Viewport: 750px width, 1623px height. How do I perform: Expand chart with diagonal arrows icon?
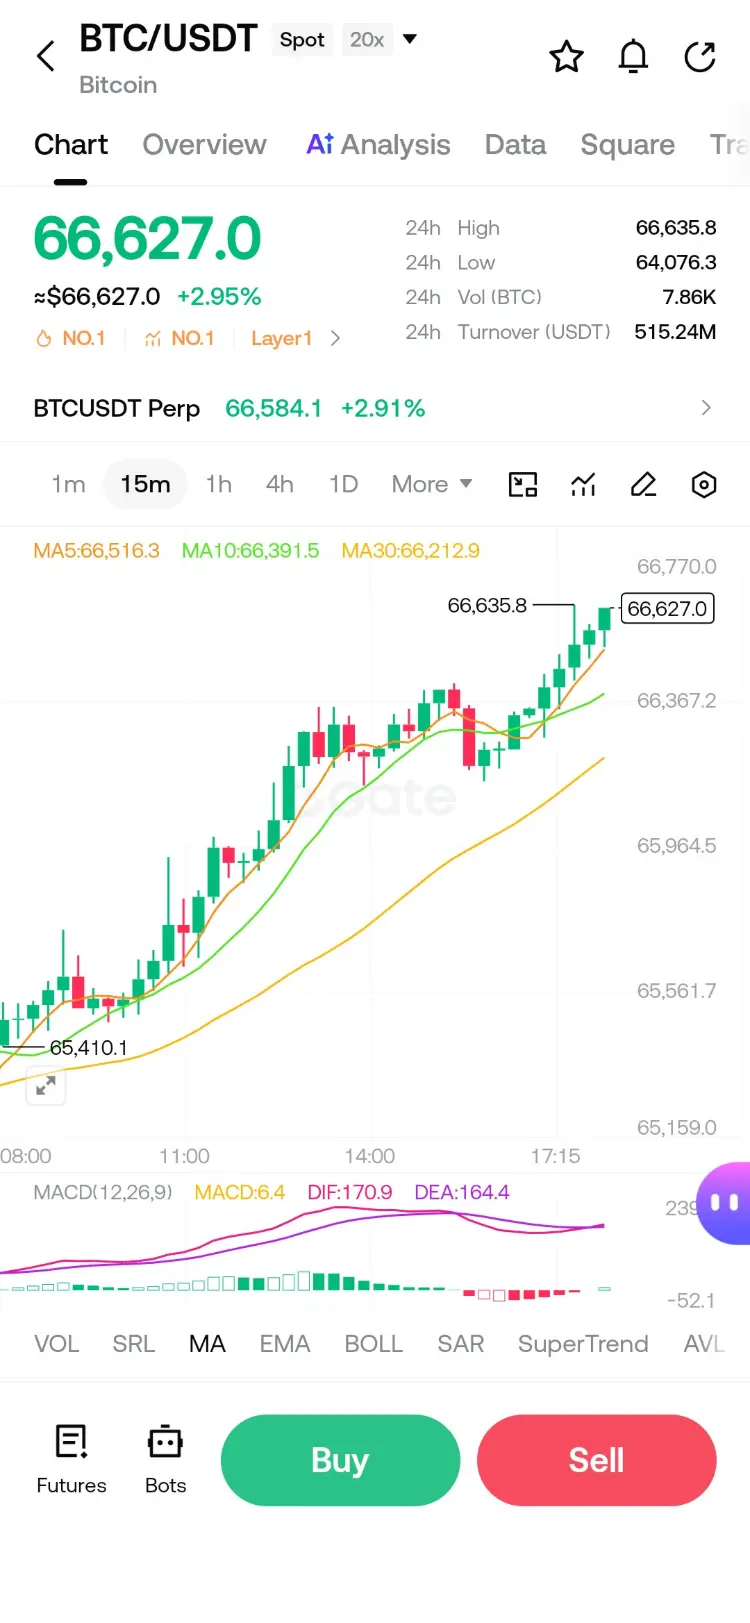click(x=46, y=1085)
